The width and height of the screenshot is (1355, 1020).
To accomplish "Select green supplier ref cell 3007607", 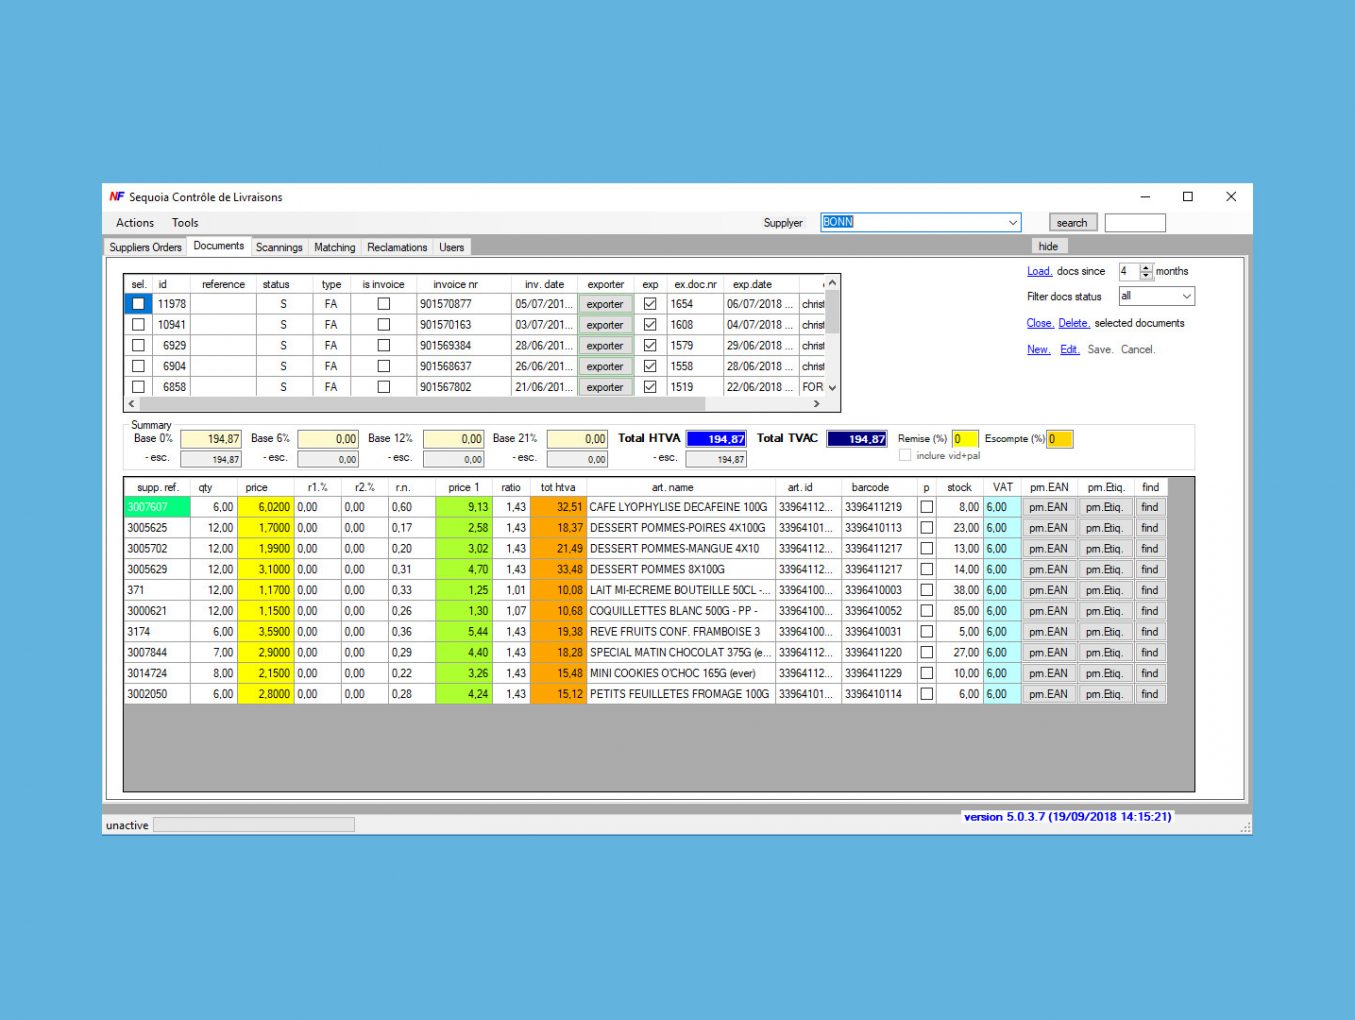I will [157, 507].
